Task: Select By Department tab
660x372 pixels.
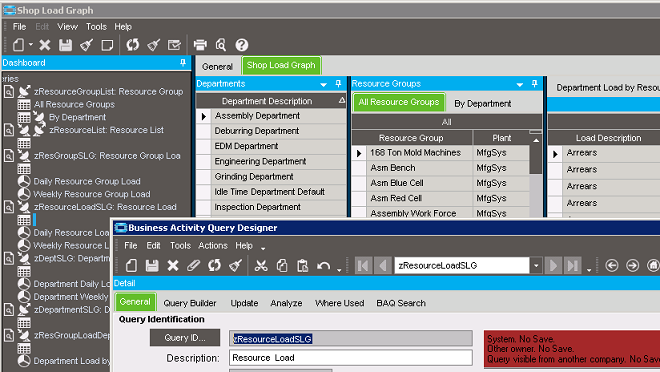Action: [x=482, y=104]
